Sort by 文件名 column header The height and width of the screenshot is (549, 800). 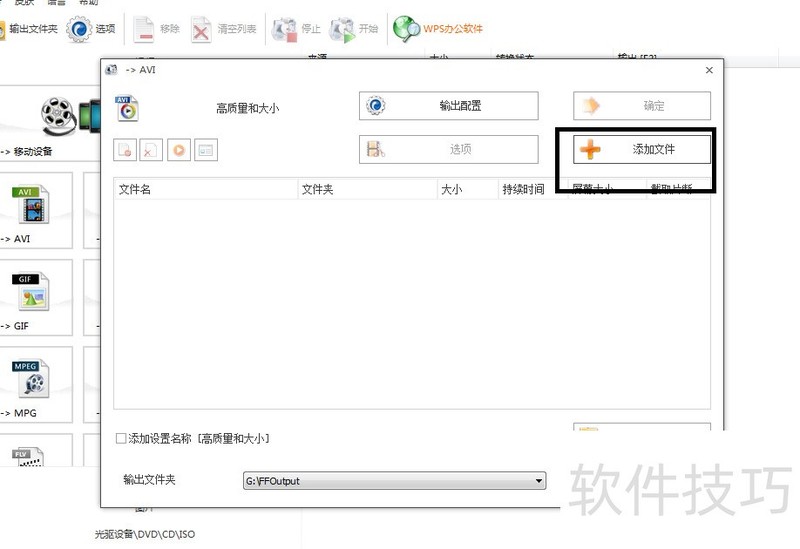(x=206, y=189)
